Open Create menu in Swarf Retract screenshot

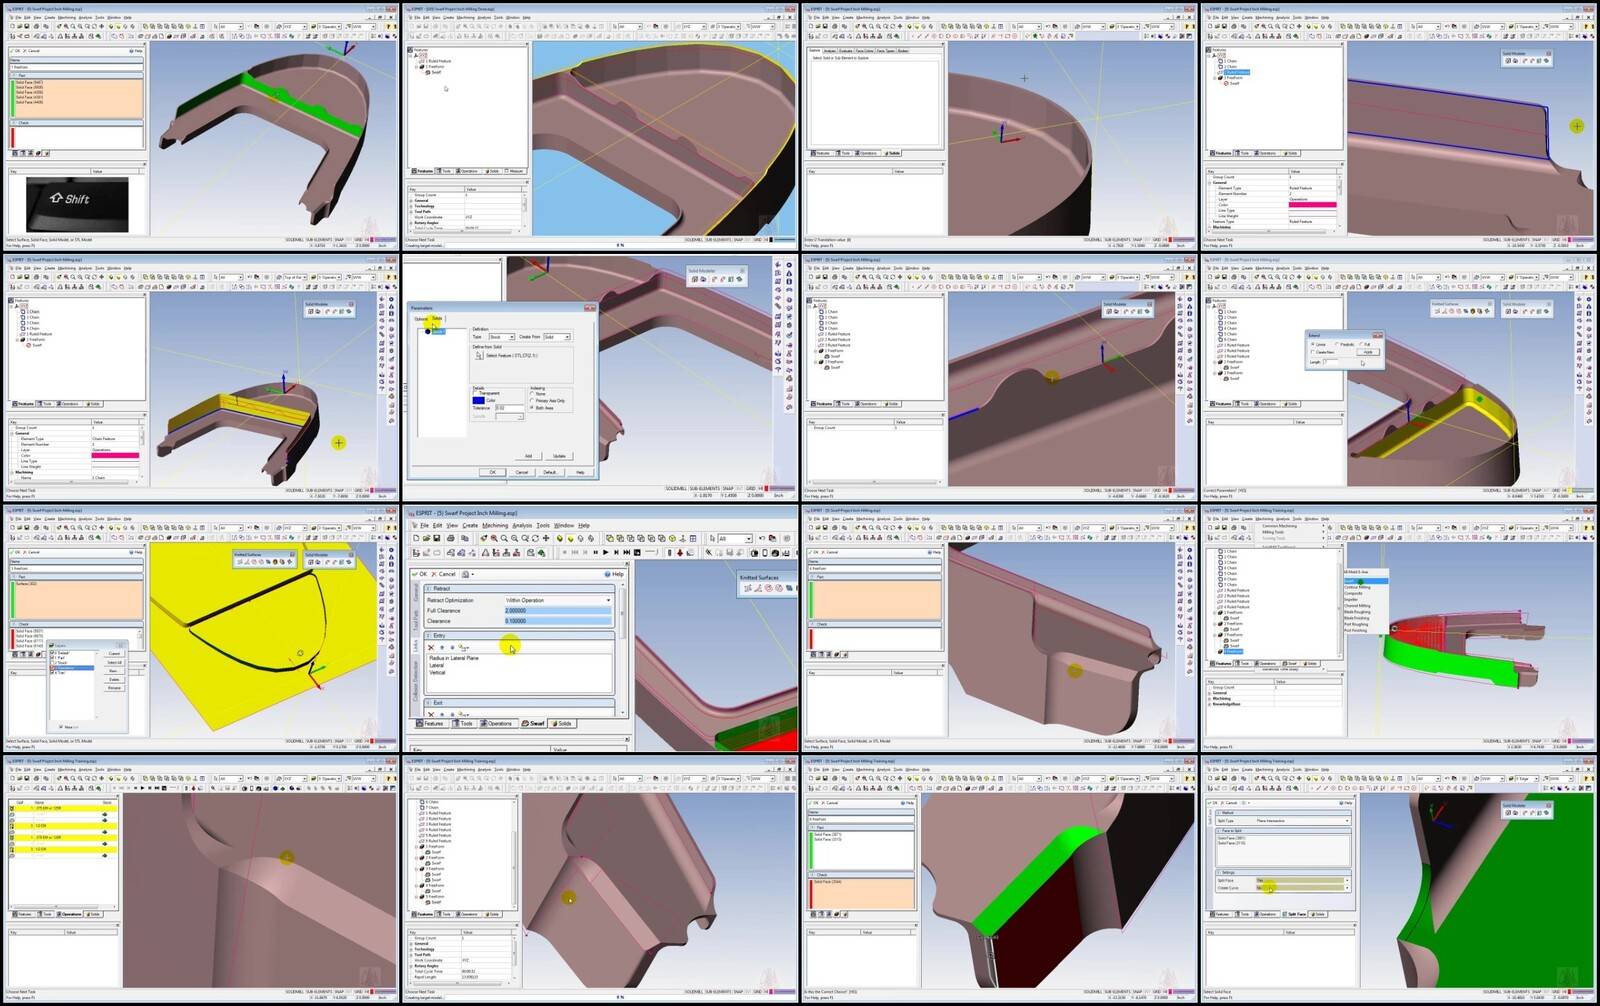point(470,525)
